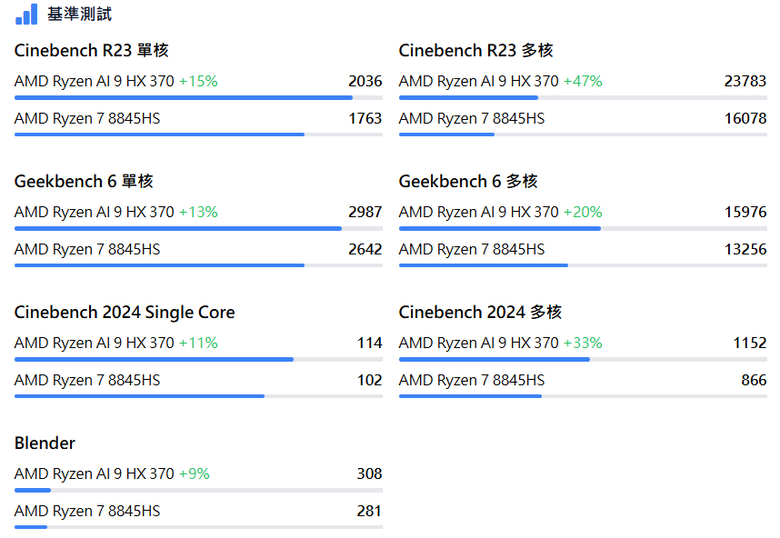Click the +33% gain label
This screenshot has width=780, height=538.
[x=583, y=343]
